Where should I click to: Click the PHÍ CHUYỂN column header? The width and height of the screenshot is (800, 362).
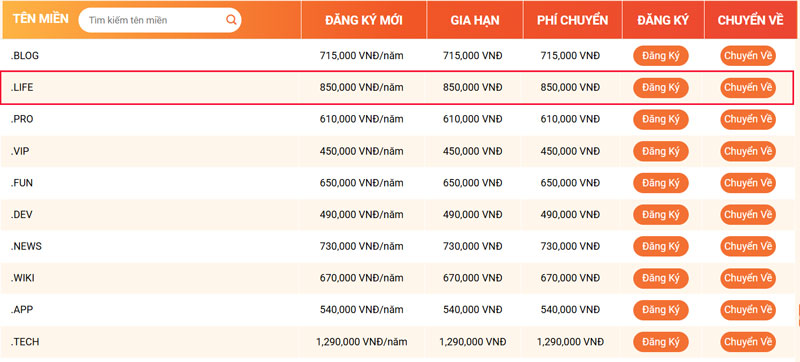[x=572, y=20]
